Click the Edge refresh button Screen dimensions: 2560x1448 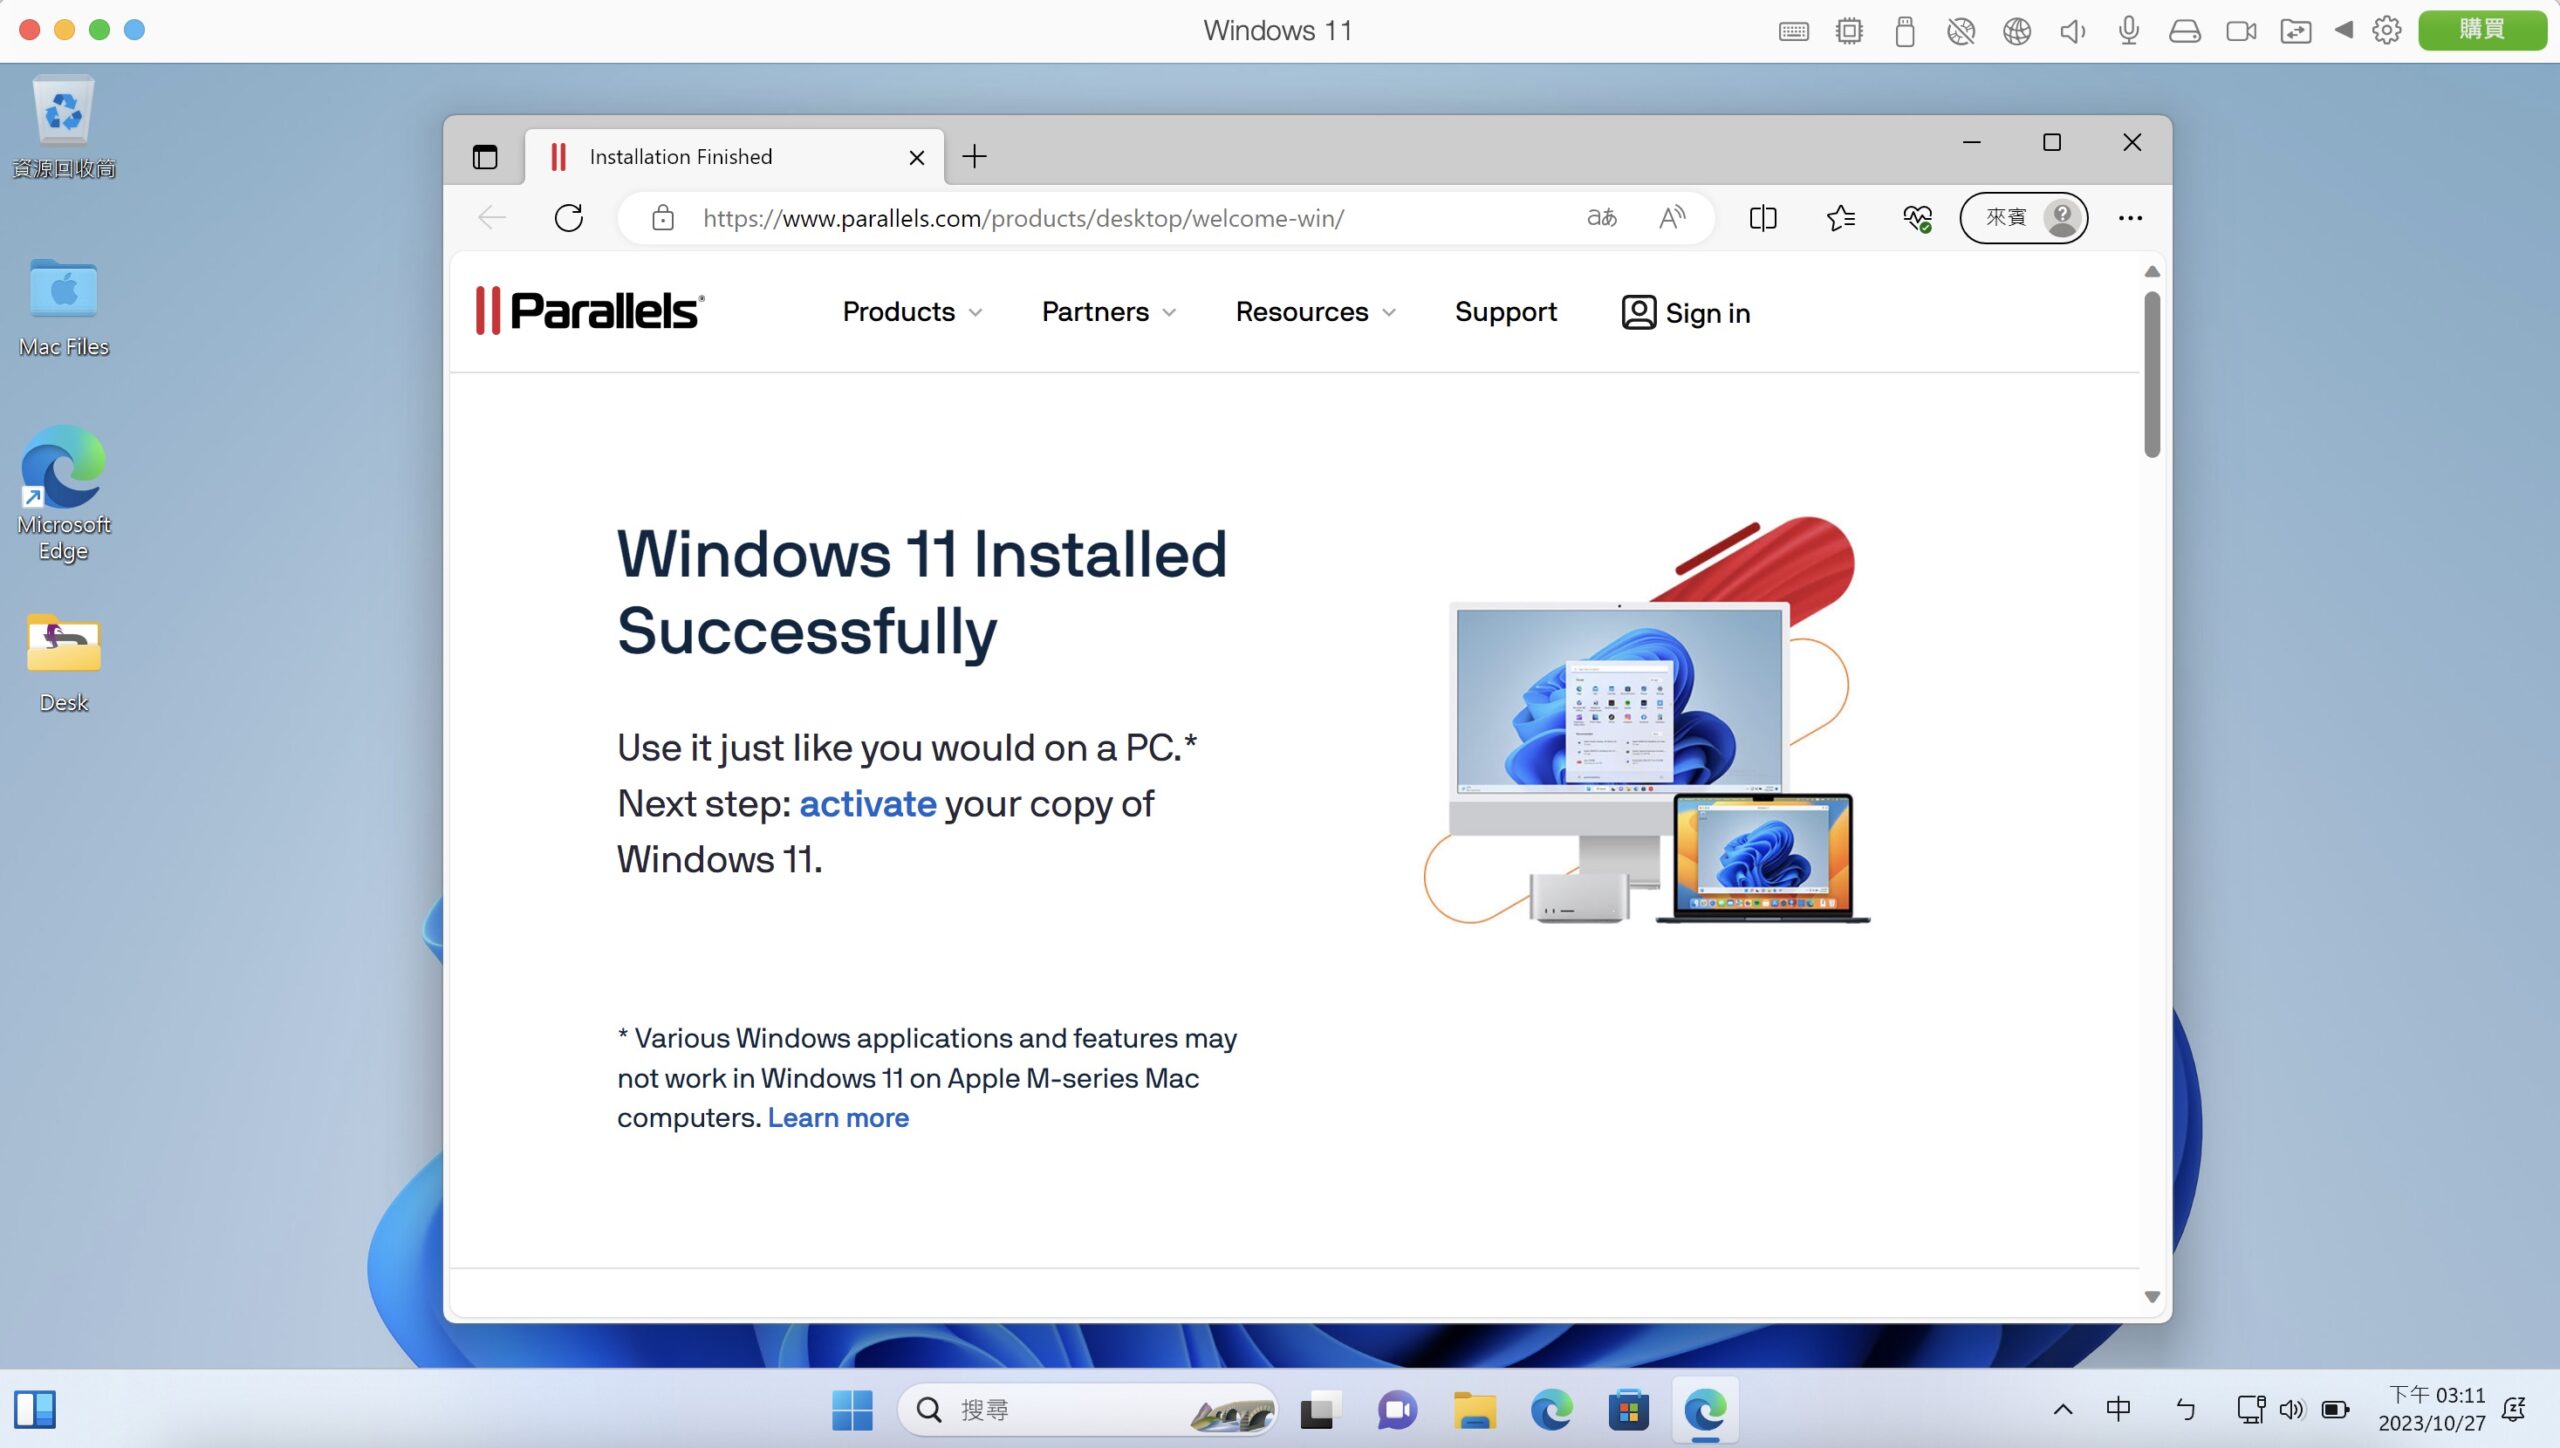tap(569, 218)
